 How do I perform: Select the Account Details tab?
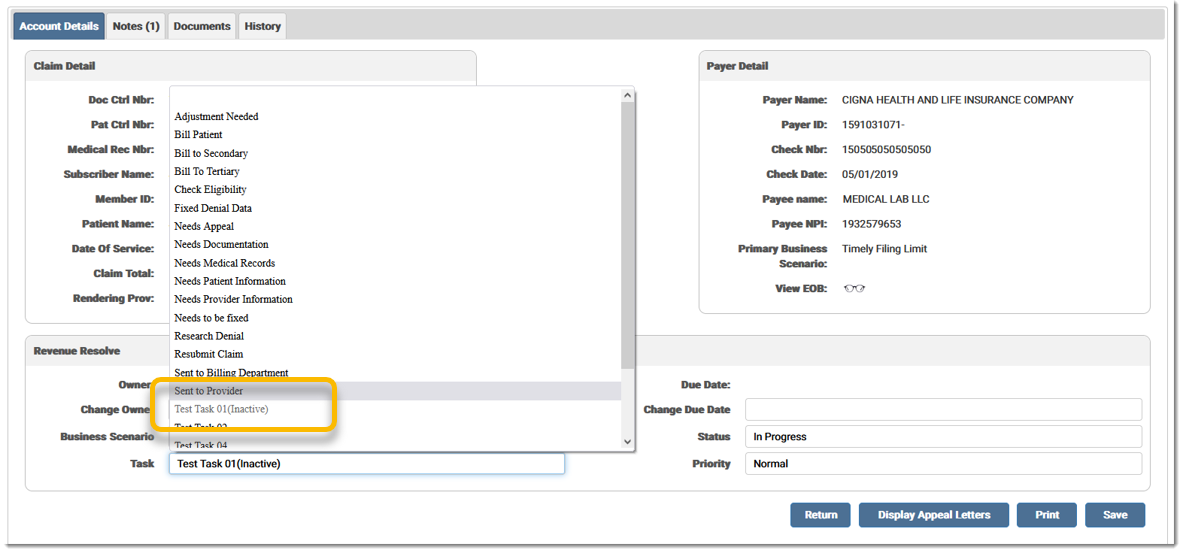pyautogui.click(x=59, y=26)
